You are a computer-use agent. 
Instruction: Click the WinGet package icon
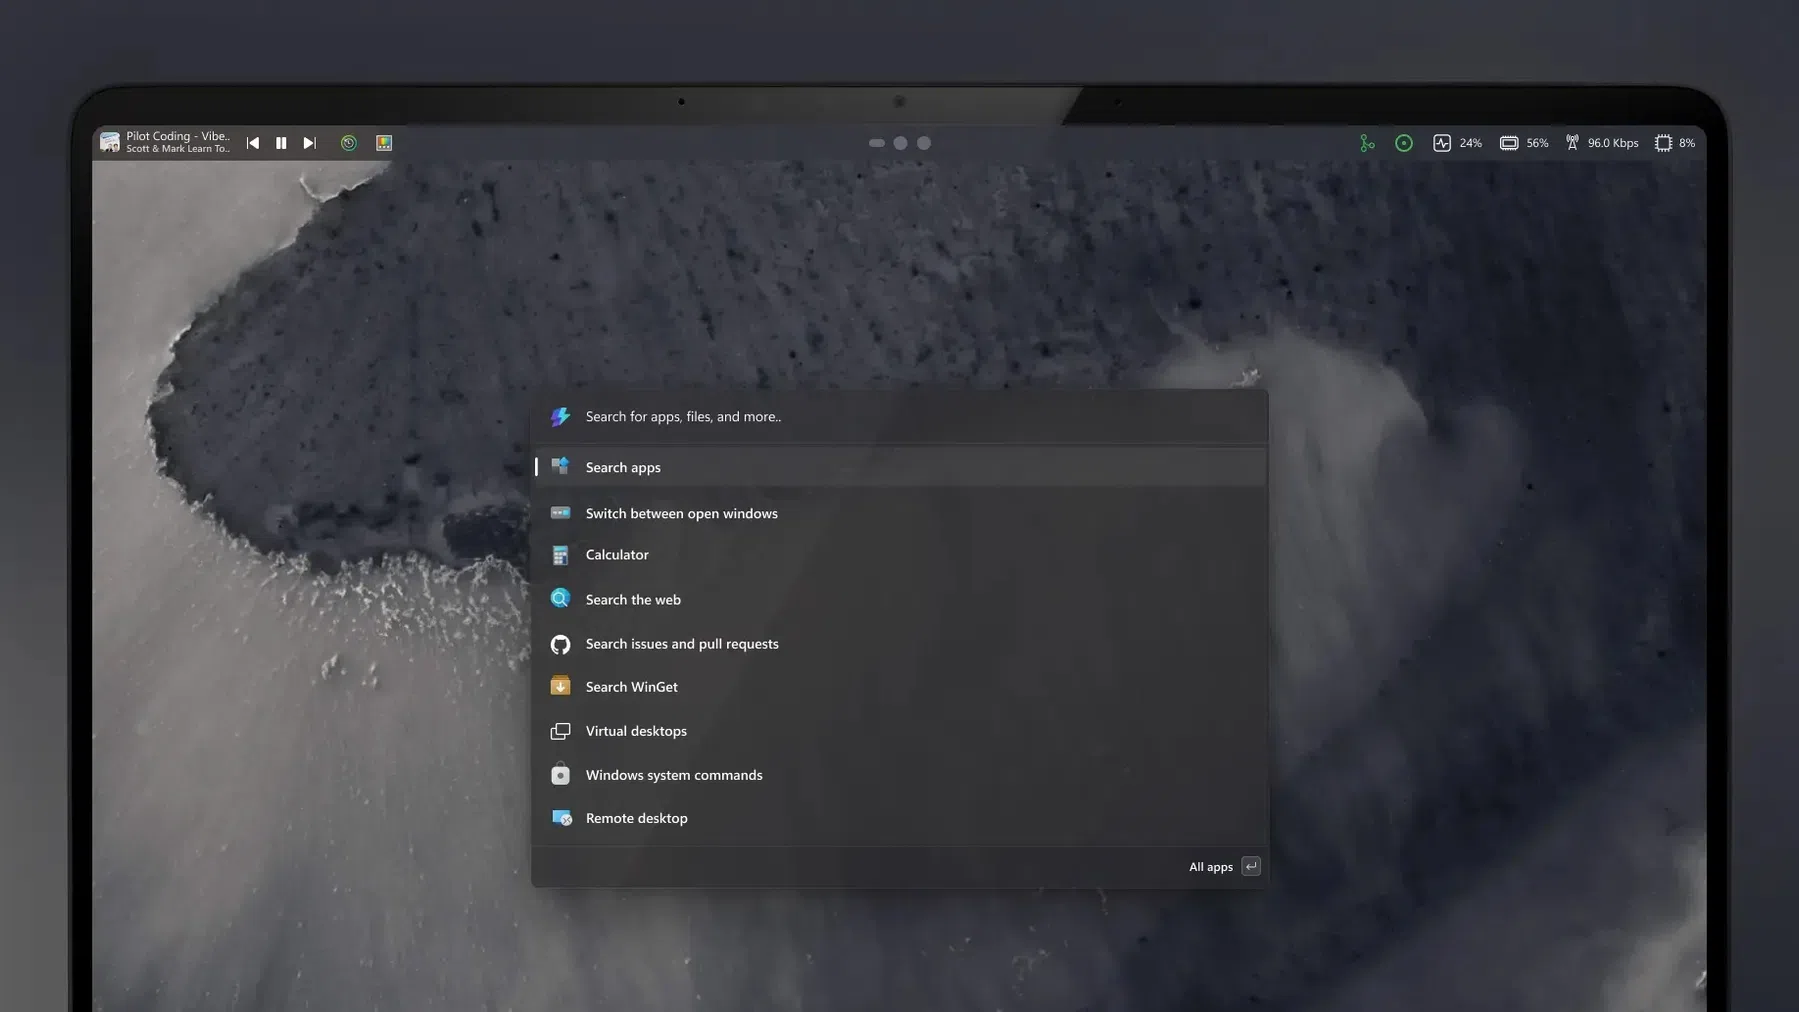561,687
